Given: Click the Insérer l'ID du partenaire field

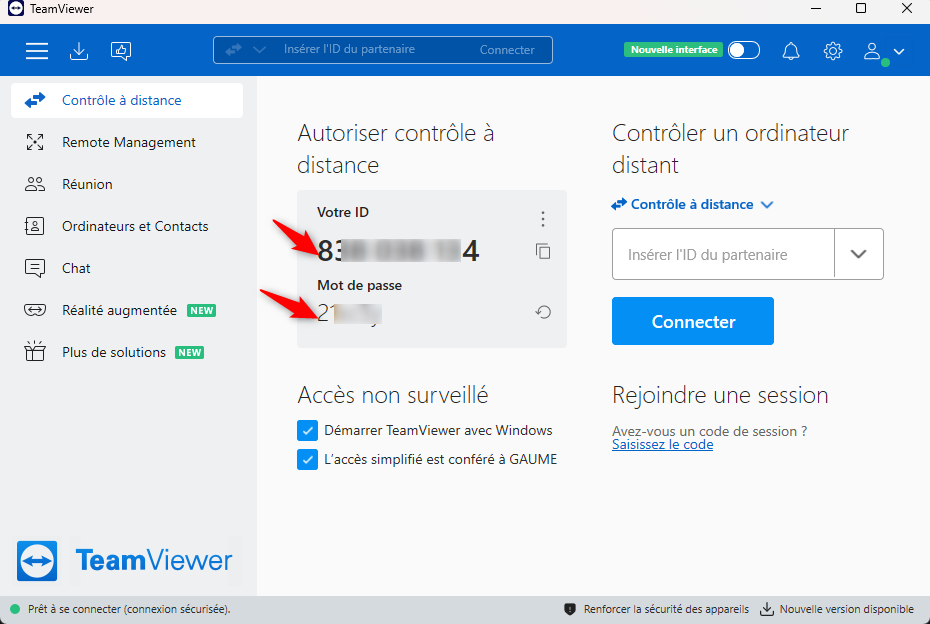Looking at the screenshot, I should (x=723, y=254).
